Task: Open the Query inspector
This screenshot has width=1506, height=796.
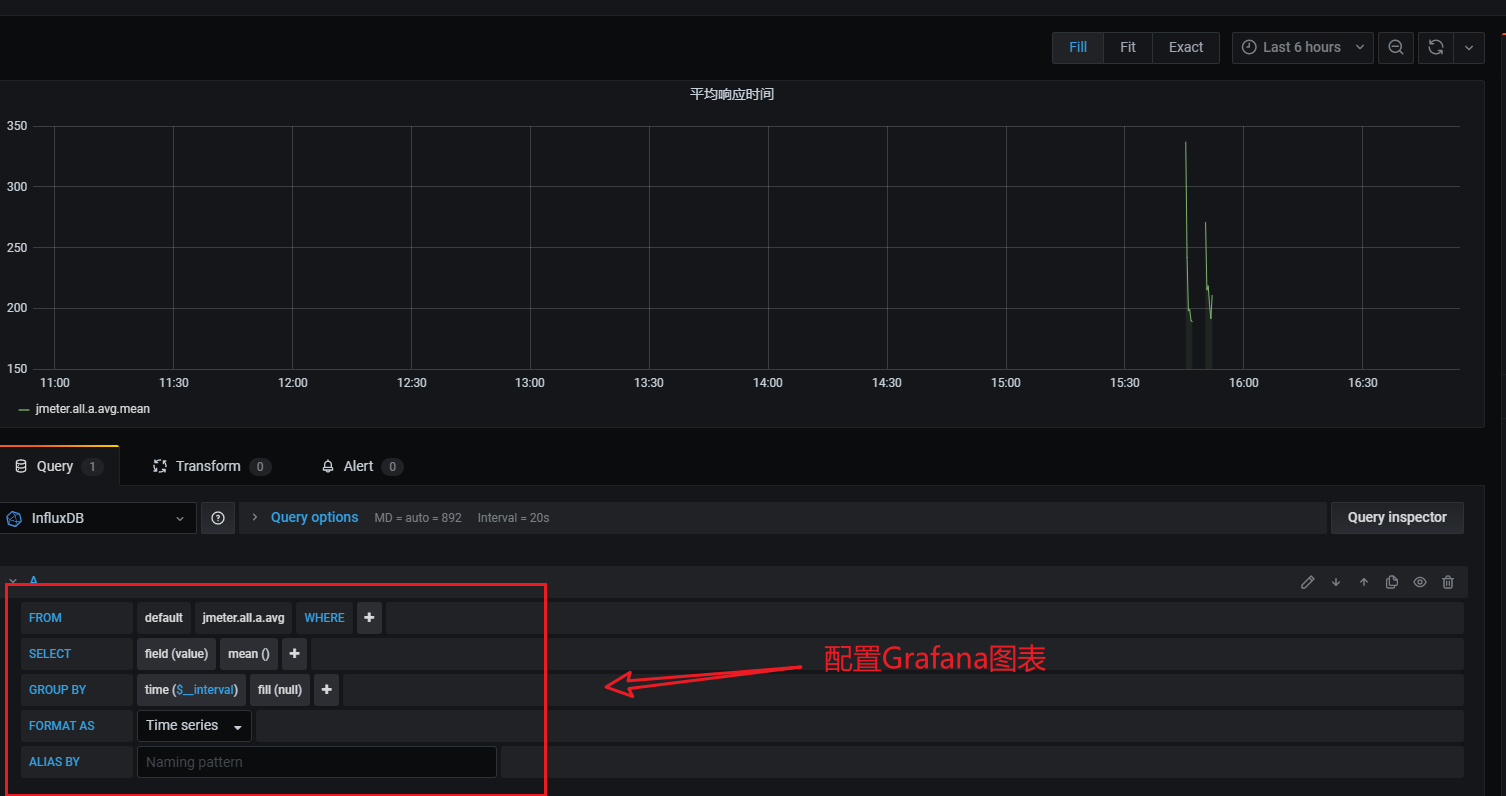Action: pos(1397,517)
